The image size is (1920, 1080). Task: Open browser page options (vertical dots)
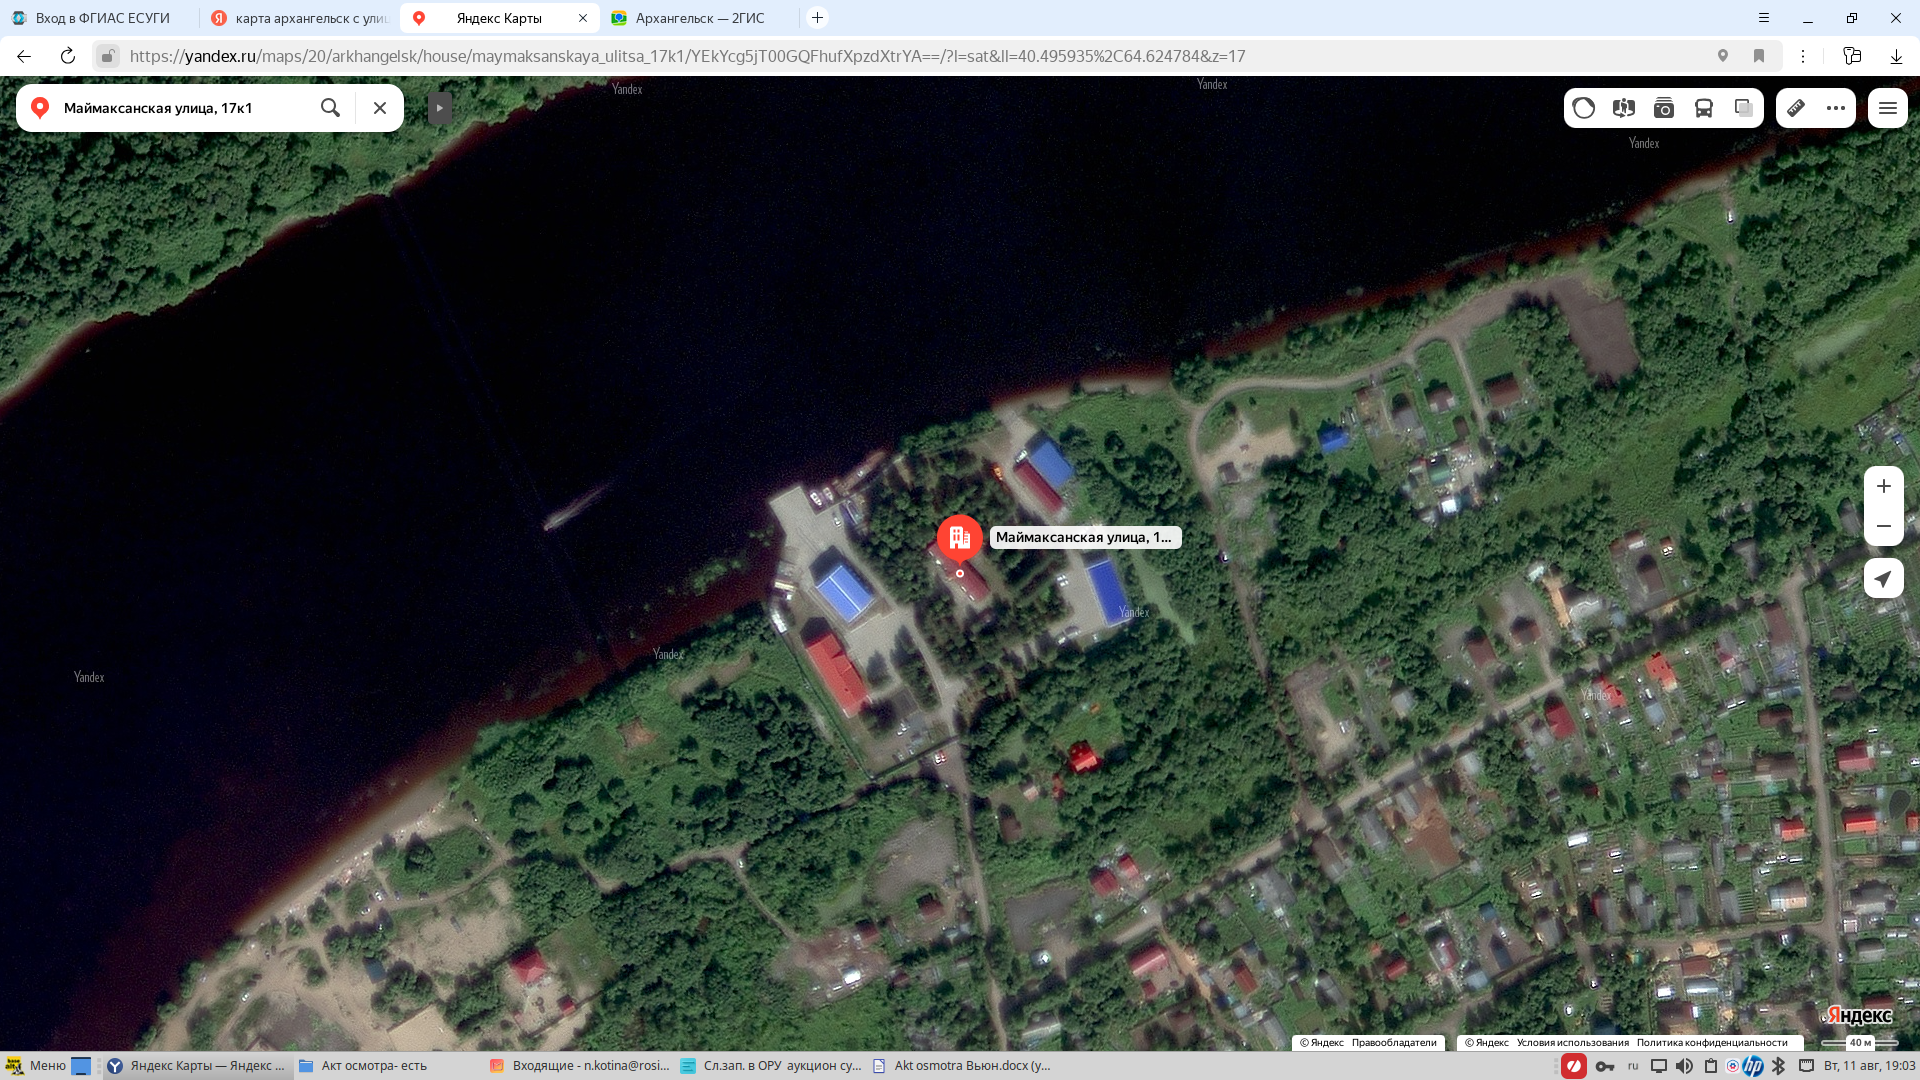coord(1803,56)
